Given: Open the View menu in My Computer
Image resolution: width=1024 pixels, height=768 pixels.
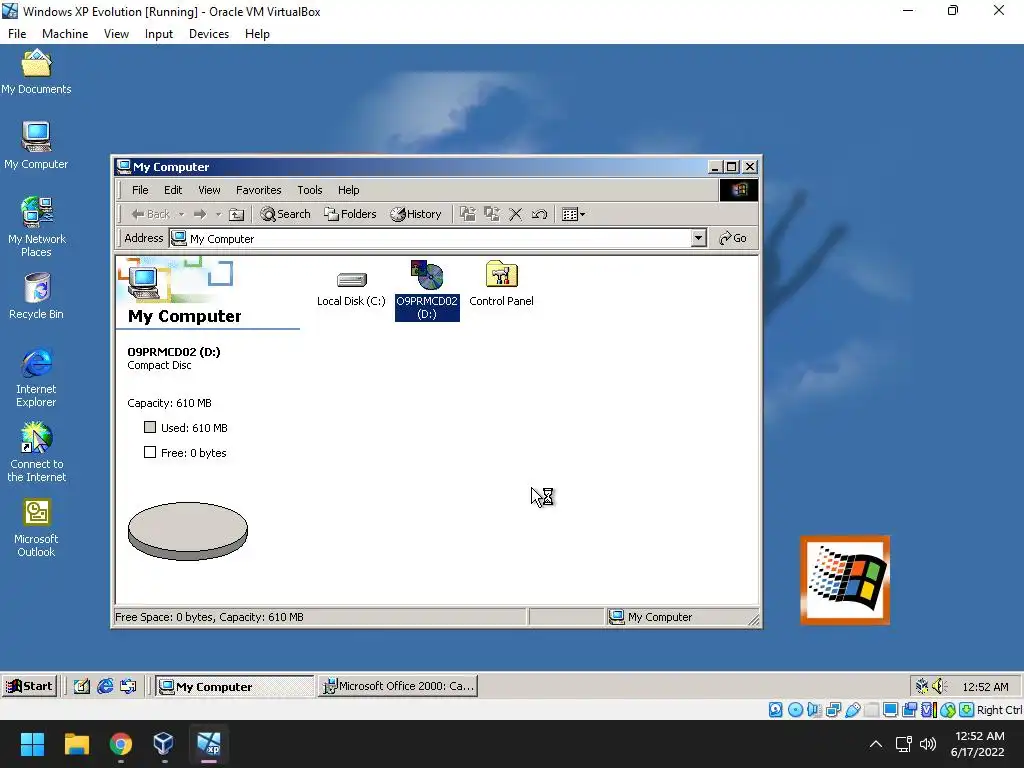Looking at the screenshot, I should (x=209, y=190).
